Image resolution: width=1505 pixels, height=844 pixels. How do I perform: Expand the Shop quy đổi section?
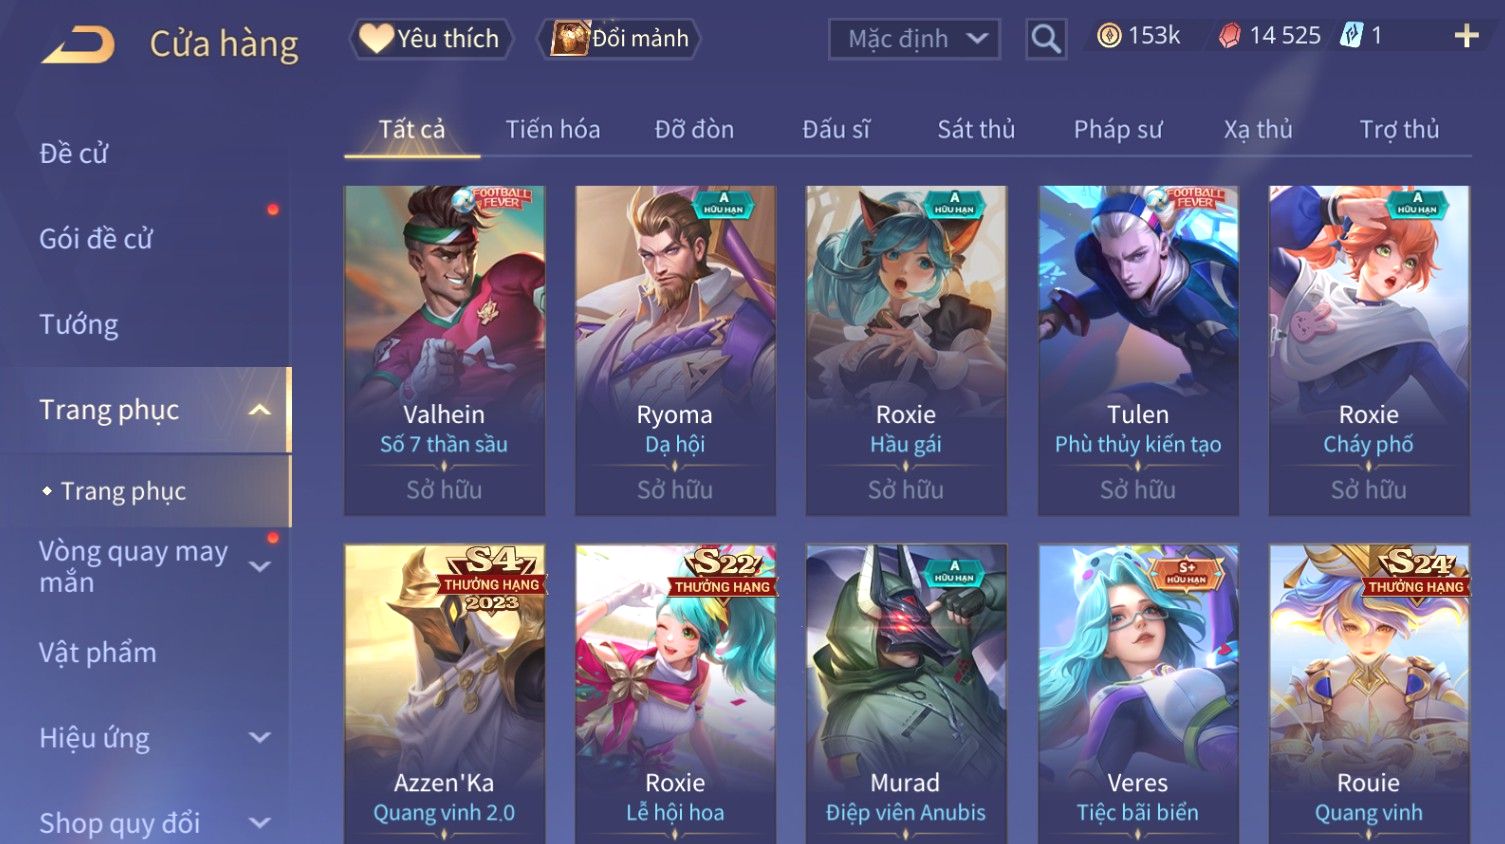coord(259,823)
